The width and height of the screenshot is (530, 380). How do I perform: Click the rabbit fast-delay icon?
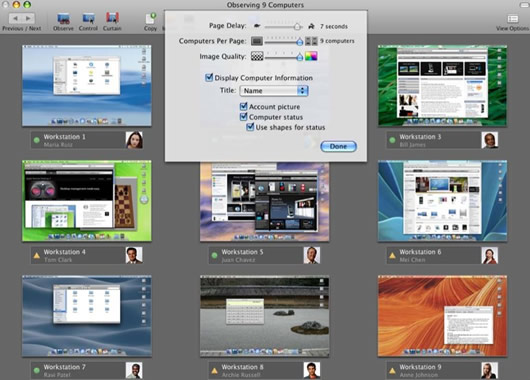[311, 26]
